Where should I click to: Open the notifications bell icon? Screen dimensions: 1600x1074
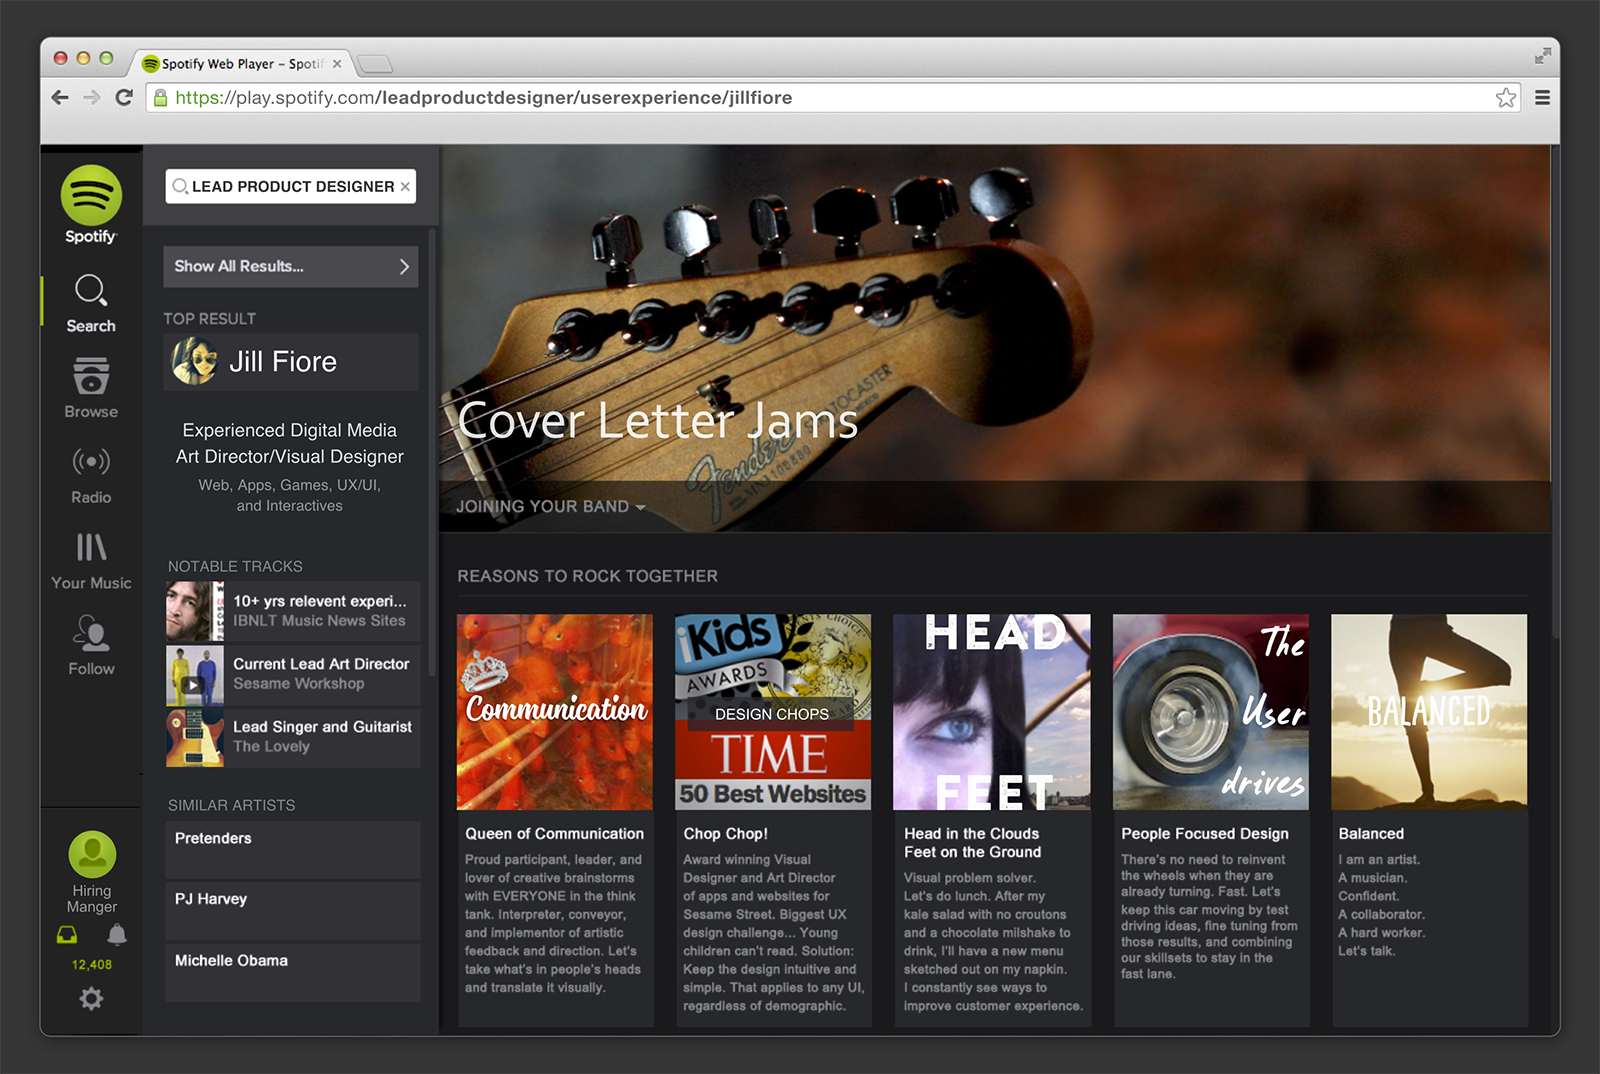tap(117, 935)
